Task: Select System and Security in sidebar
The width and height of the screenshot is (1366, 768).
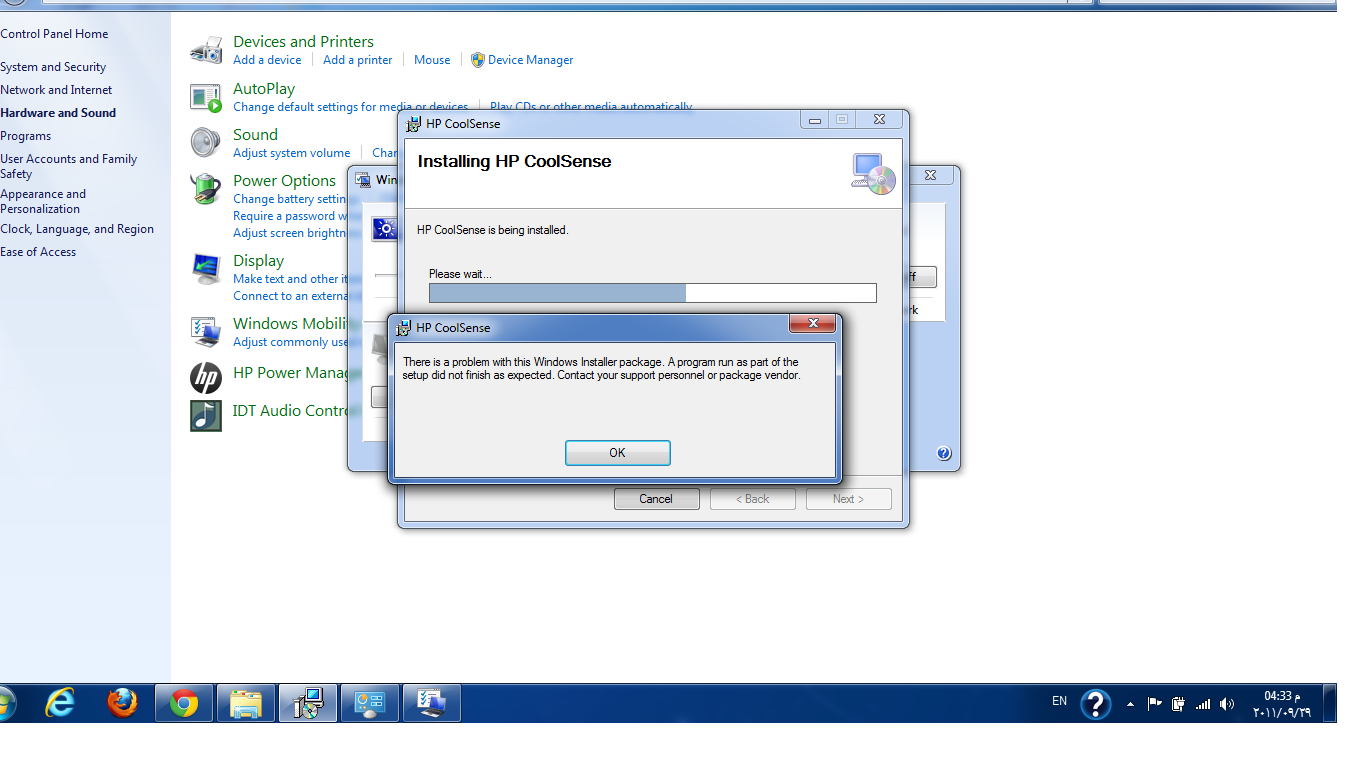Action: (53, 67)
